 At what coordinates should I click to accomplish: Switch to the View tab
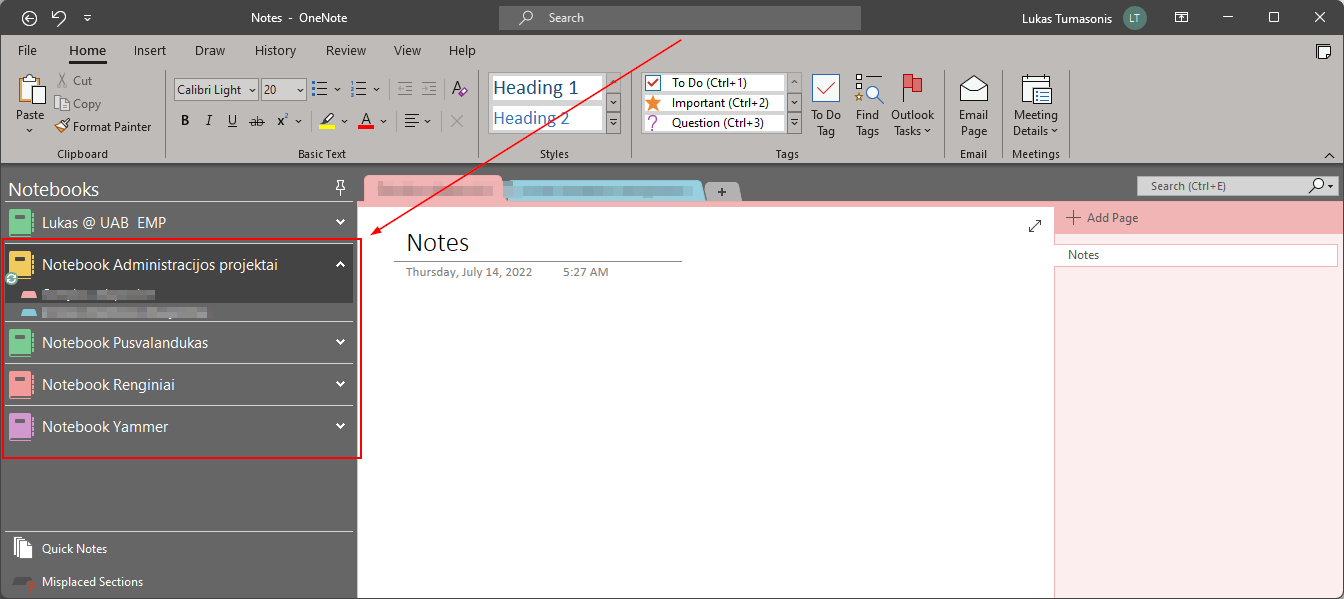coord(407,50)
